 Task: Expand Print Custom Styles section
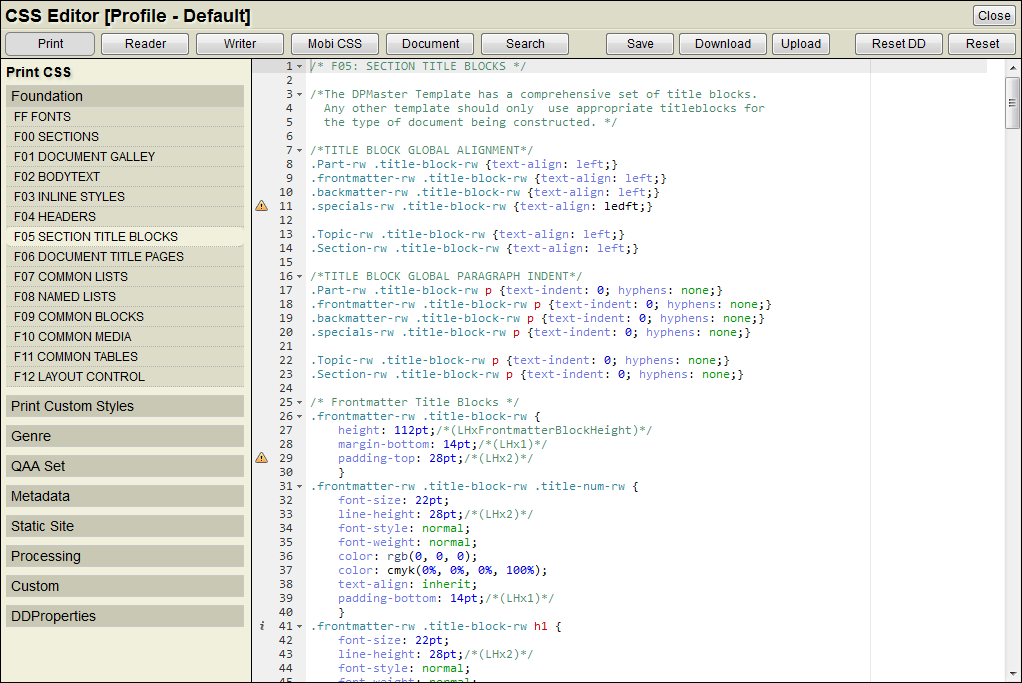(x=125, y=406)
